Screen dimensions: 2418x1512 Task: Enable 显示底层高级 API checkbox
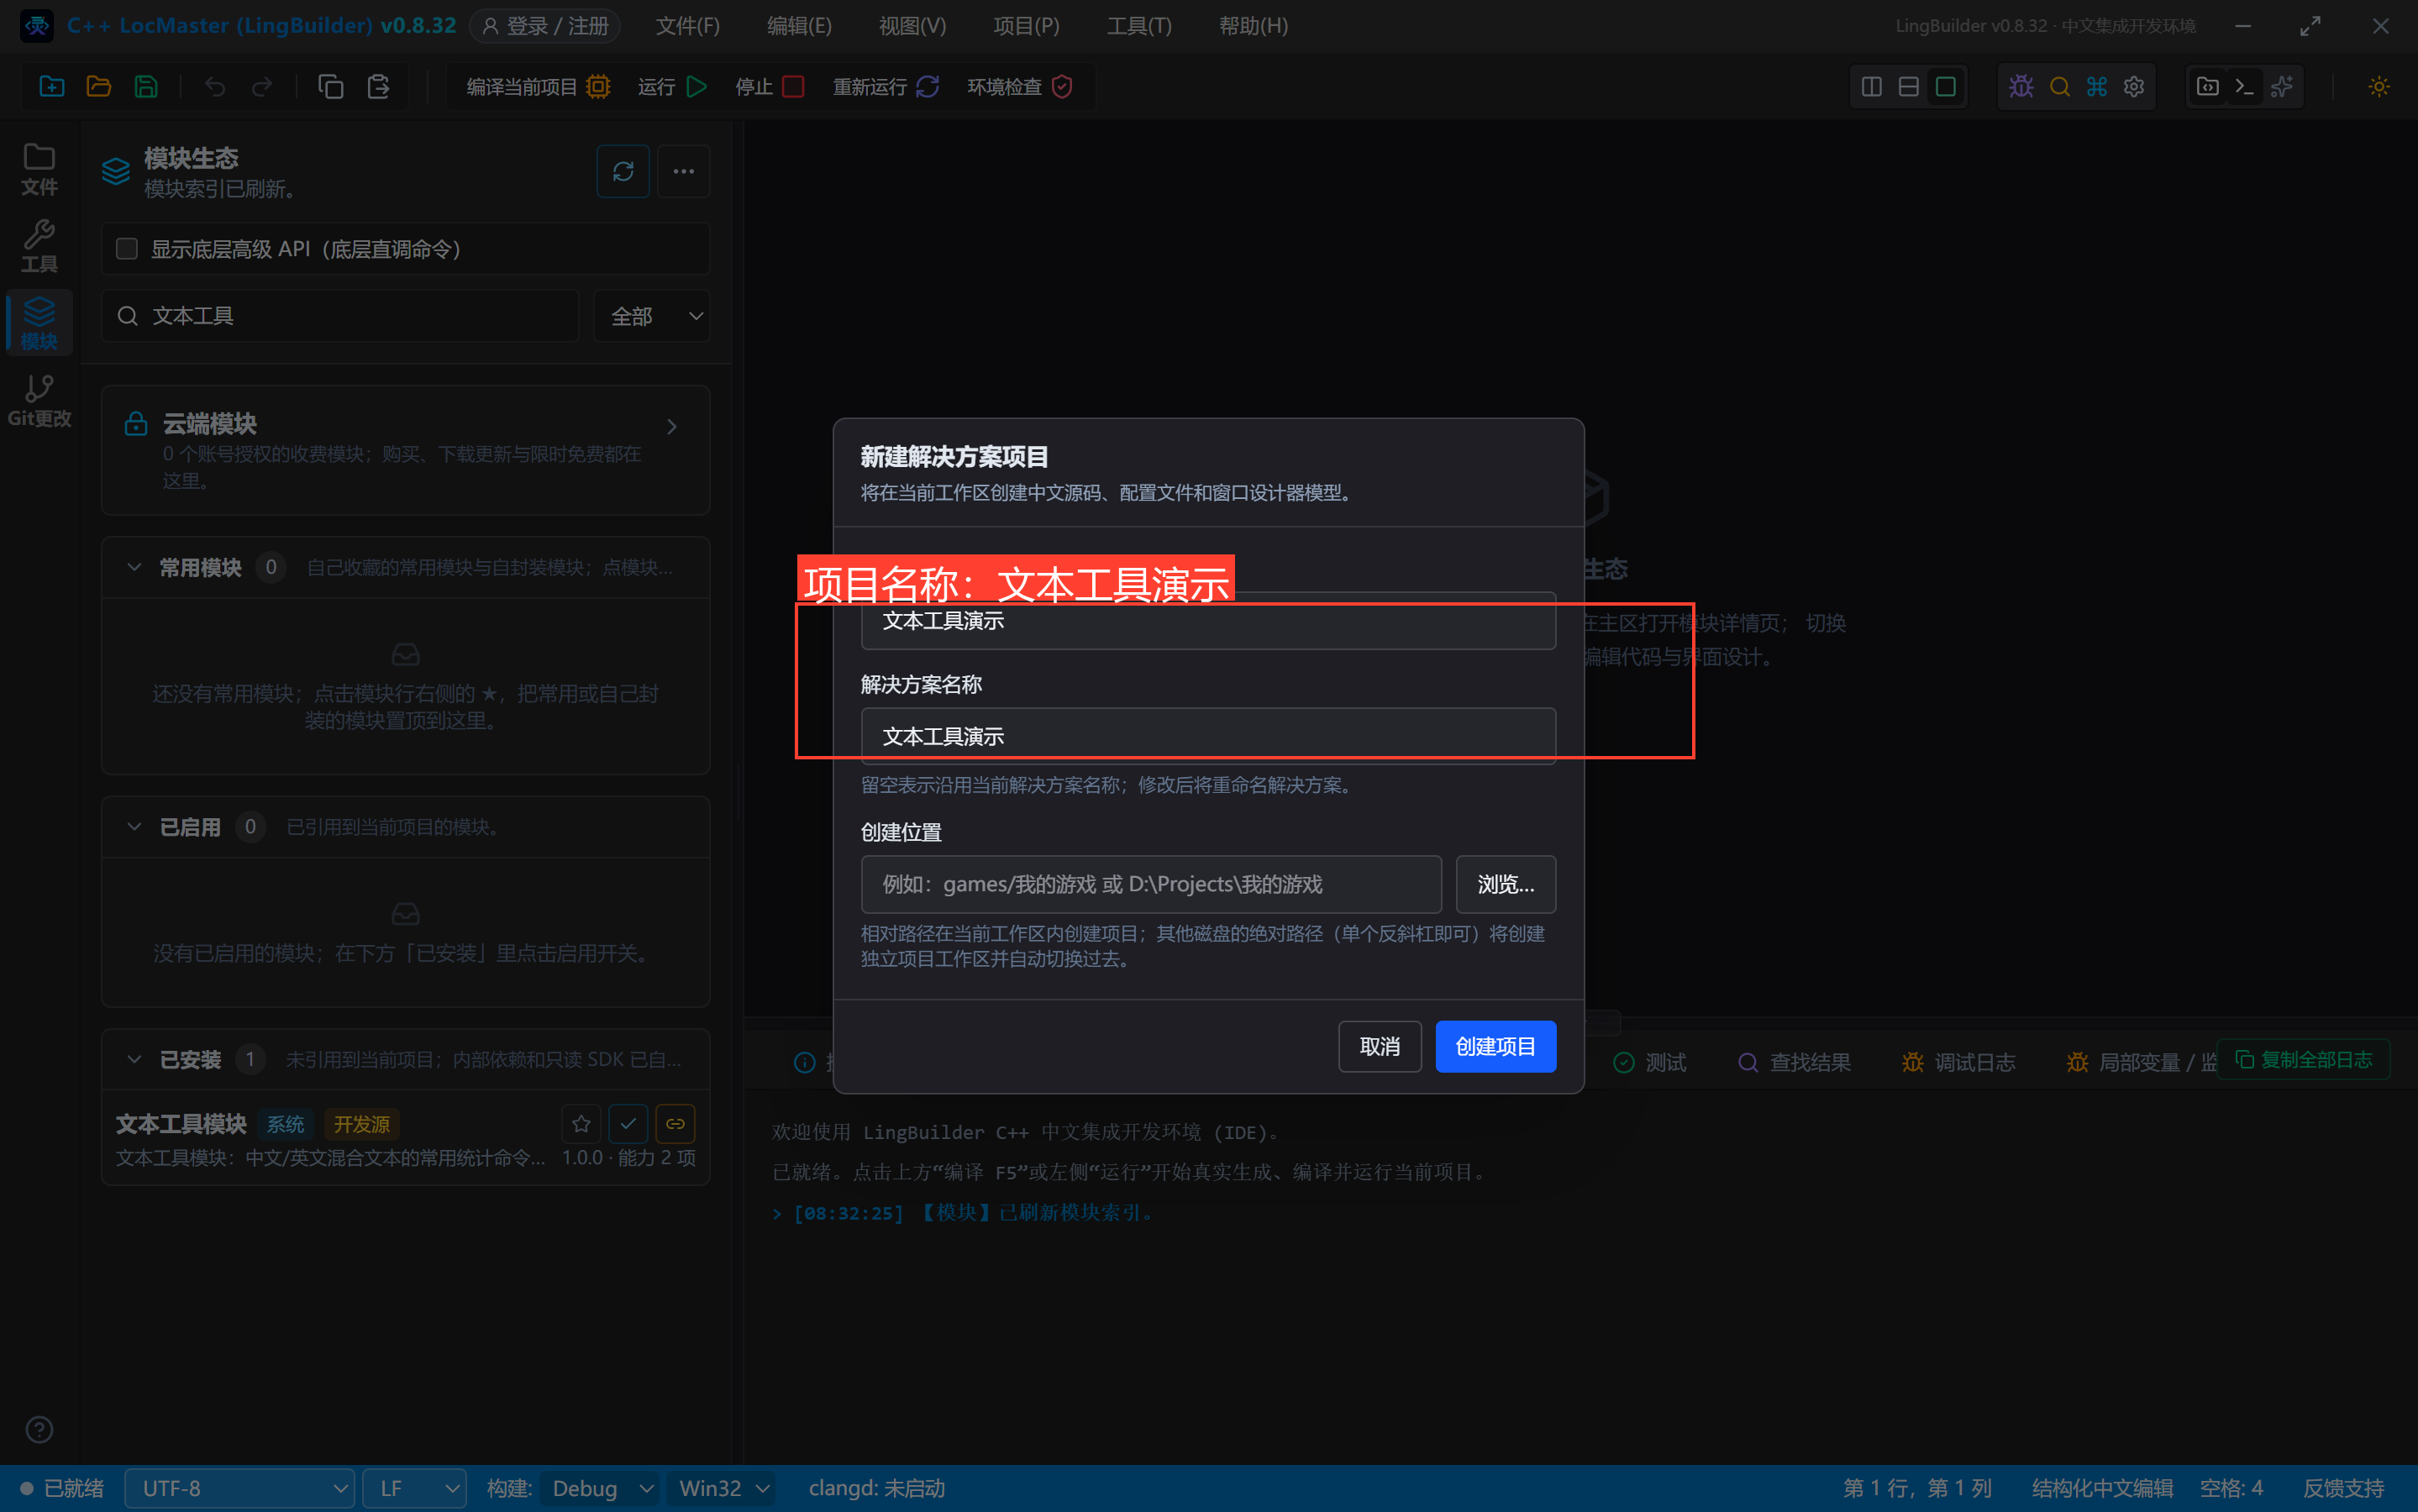pyautogui.click(x=126, y=249)
